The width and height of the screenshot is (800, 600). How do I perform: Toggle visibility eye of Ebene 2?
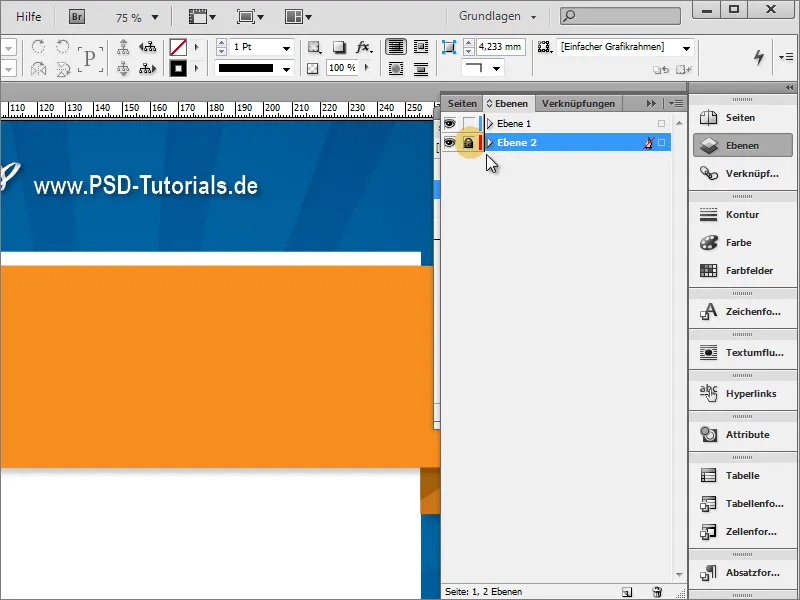(449, 143)
